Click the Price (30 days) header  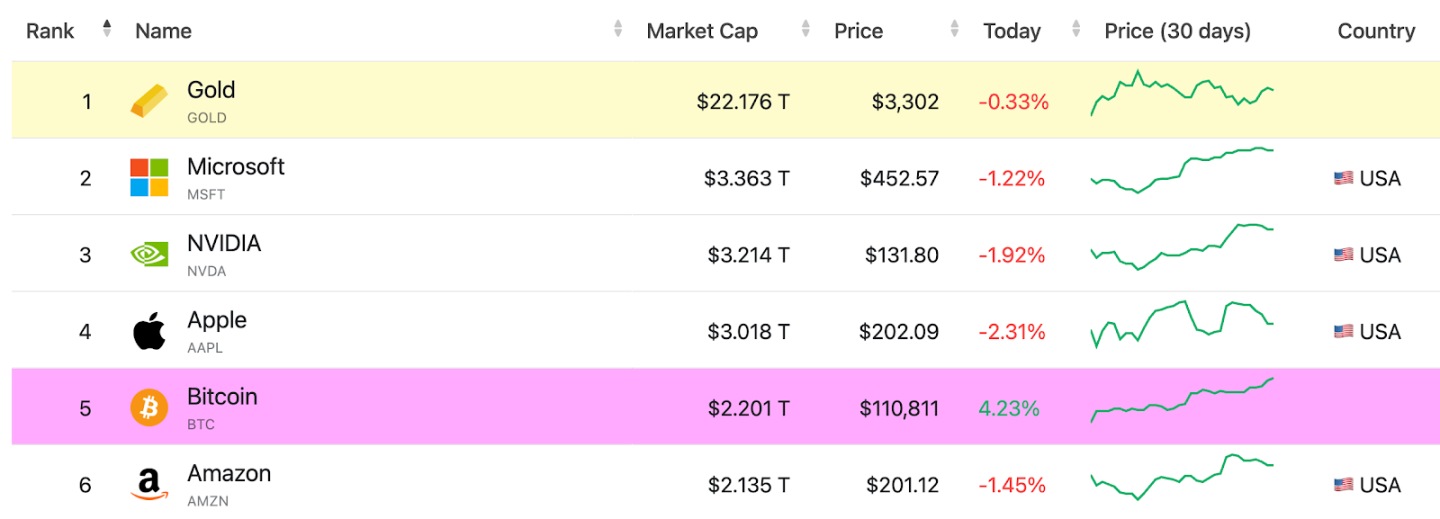(1177, 31)
